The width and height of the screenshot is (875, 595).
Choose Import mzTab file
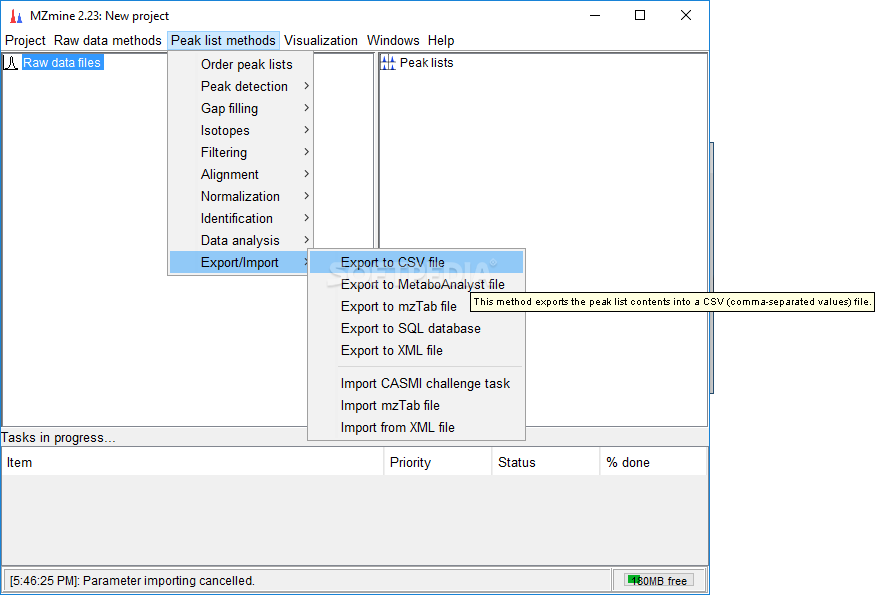pos(416,405)
